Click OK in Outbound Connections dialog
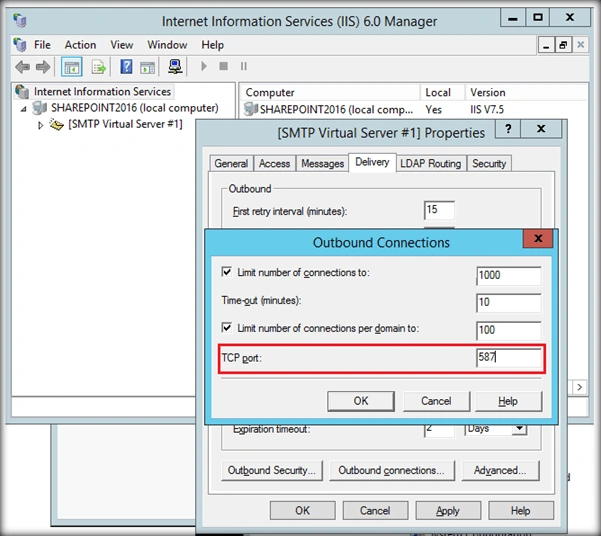 pos(361,401)
